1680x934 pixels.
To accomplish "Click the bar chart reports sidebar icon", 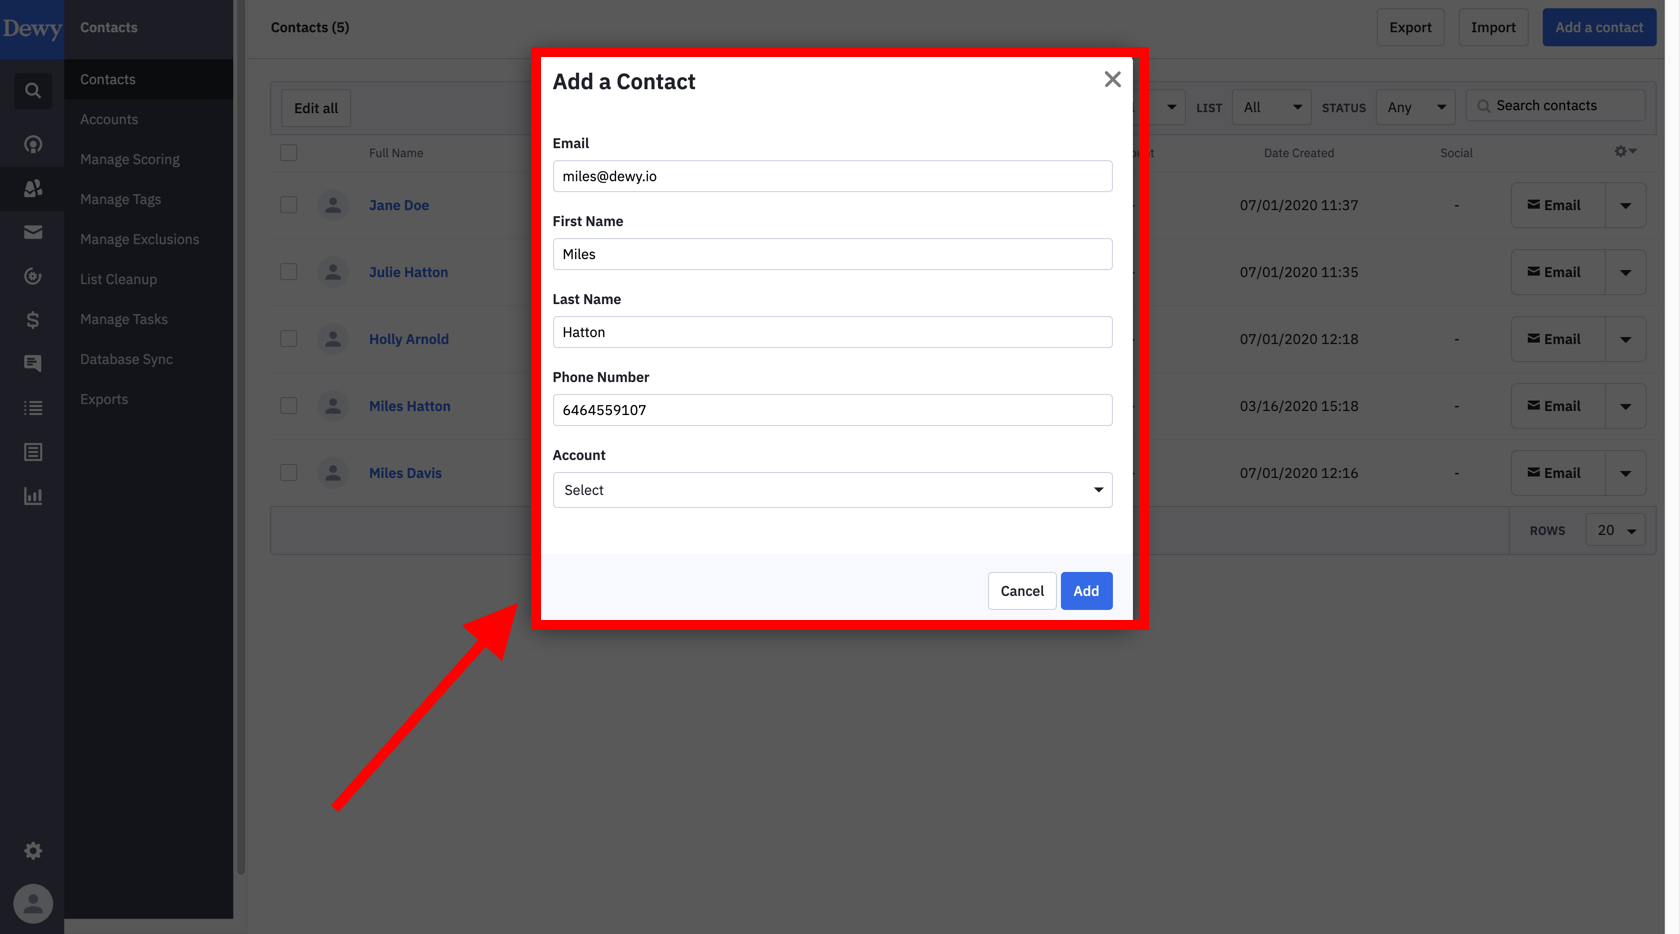I will pos(33,495).
